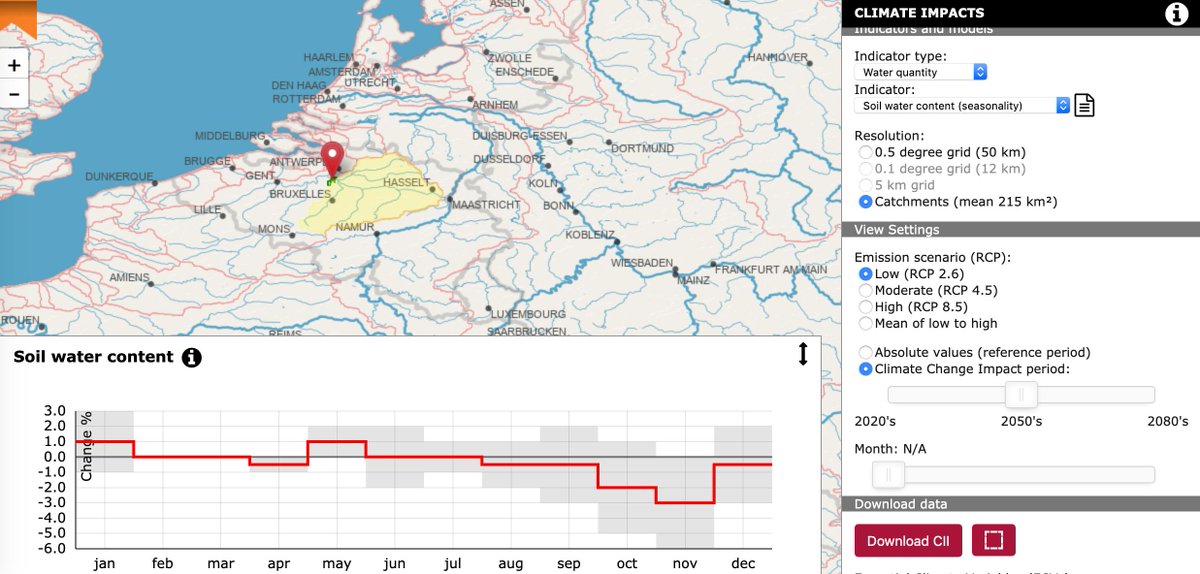Choose Low (RCP 2.6) scenario
This screenshot has width=1200, height=574.
[866, 274]
